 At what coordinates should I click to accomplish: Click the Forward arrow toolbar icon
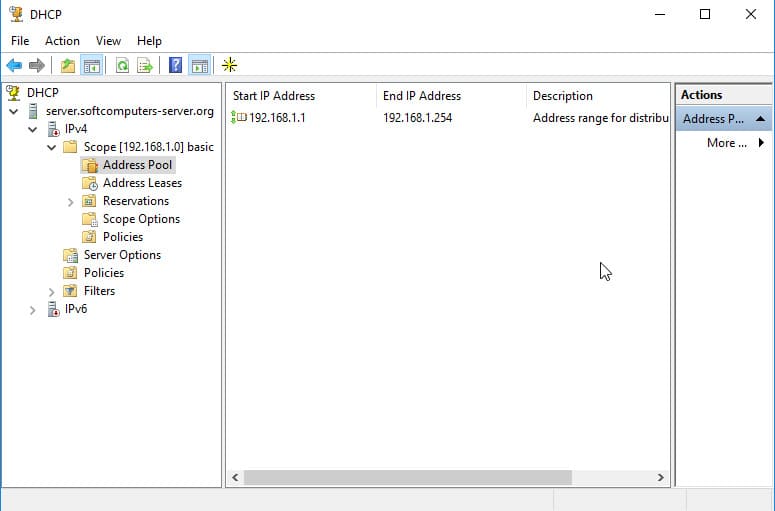pyautogui.click(x=37, y=66)
